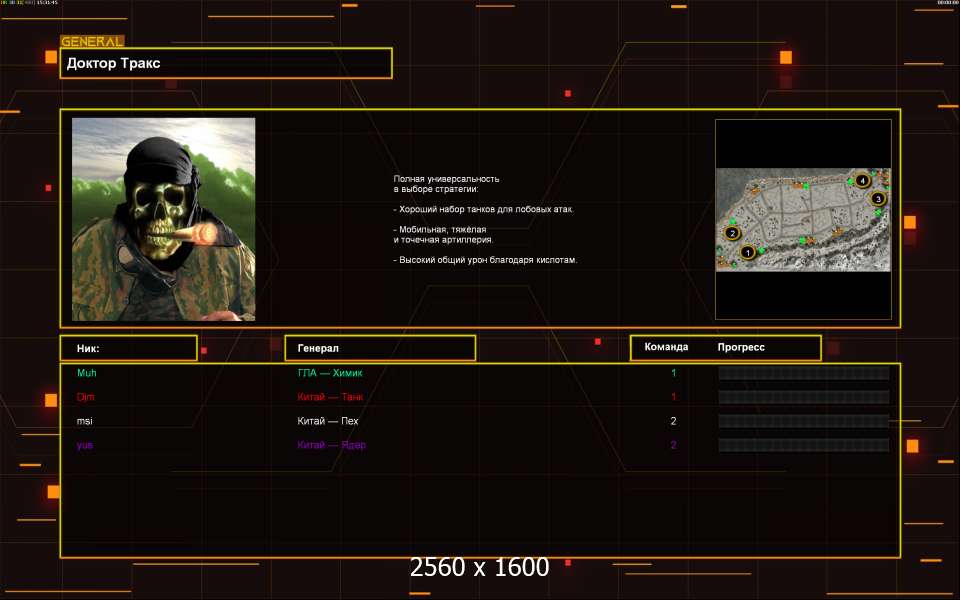960x600 pixels.
Task: Select the Генерал column header
Action: click(x=380, y=348)
